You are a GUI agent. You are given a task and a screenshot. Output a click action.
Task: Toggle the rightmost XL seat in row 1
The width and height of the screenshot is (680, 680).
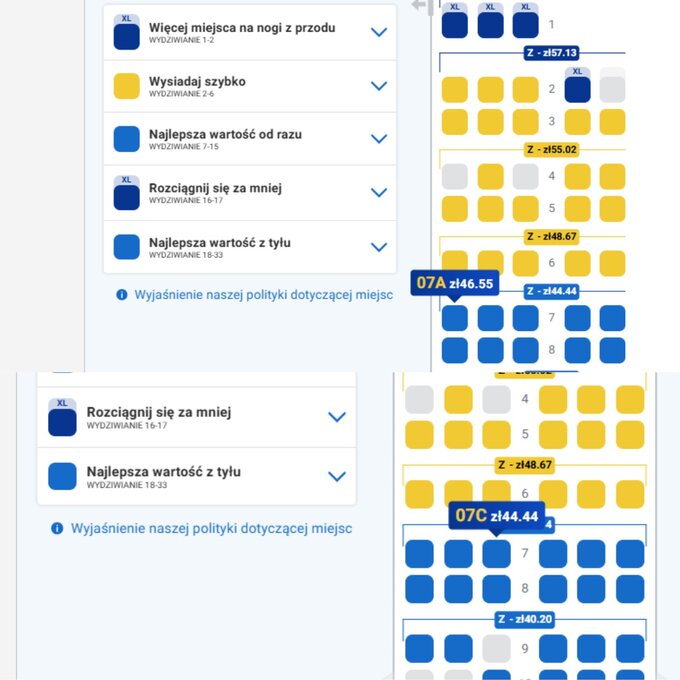(525, 22)
